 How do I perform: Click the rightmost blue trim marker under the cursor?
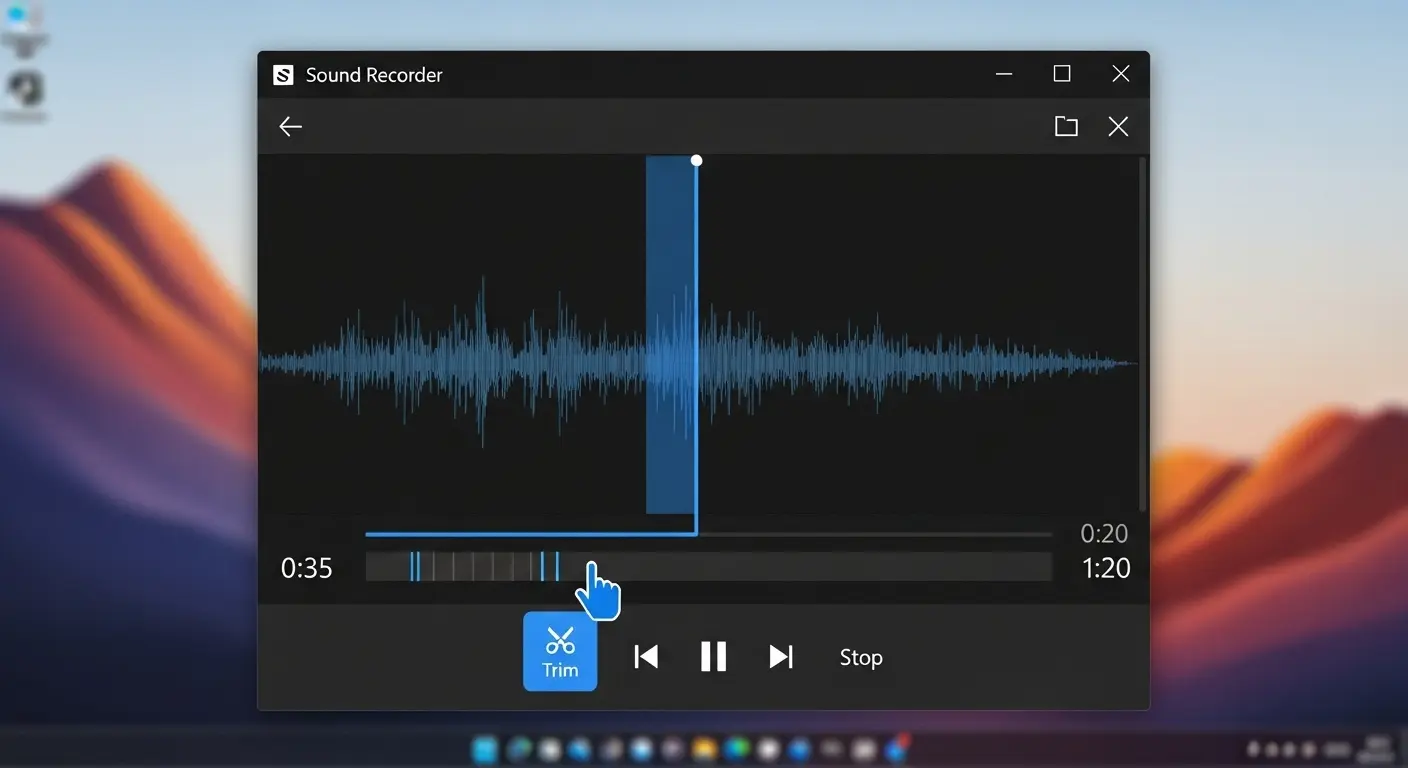(557, 567)
